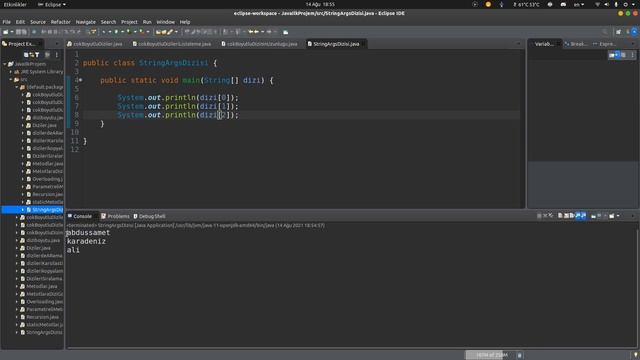
Task: Open the Refactor menu
Action: coord(61,22)
